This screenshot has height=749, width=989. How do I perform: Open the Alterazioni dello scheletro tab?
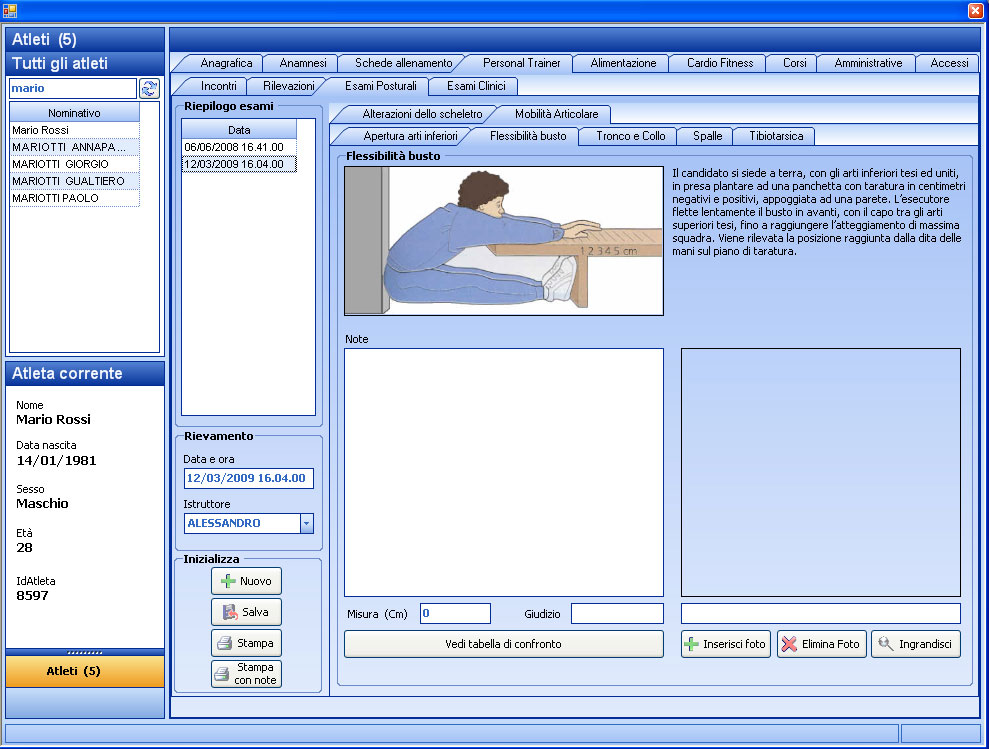coord(422,114)
